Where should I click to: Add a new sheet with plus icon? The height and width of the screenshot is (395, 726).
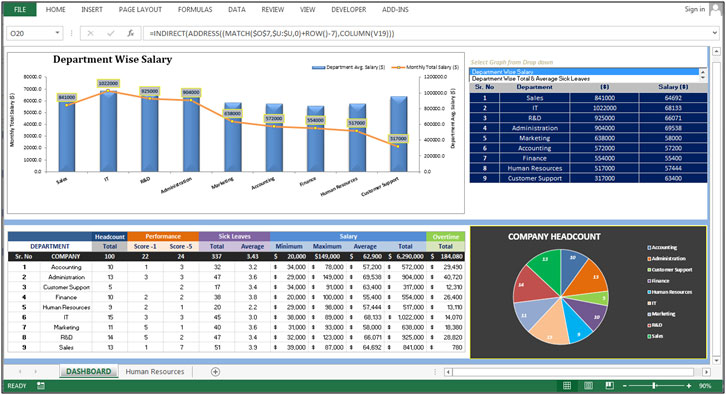215,371
